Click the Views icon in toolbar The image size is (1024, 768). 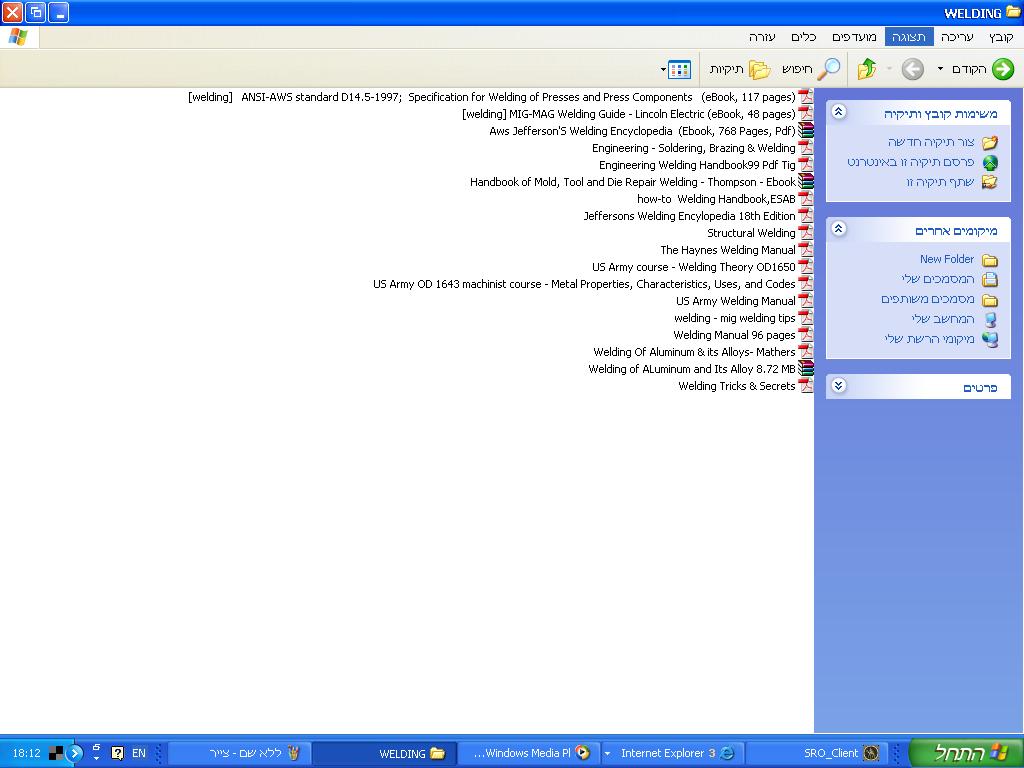pyautogui.click(x=680, y=69)
